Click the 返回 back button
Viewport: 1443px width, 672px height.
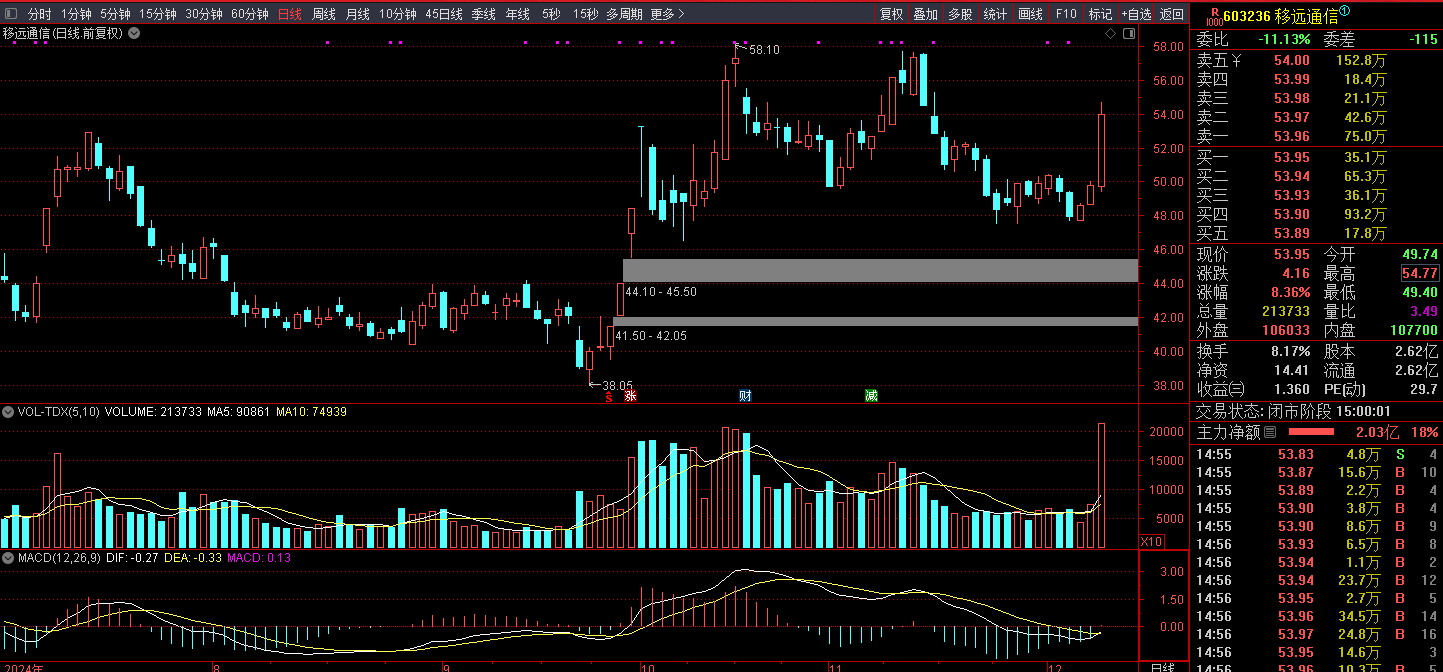1171,14
